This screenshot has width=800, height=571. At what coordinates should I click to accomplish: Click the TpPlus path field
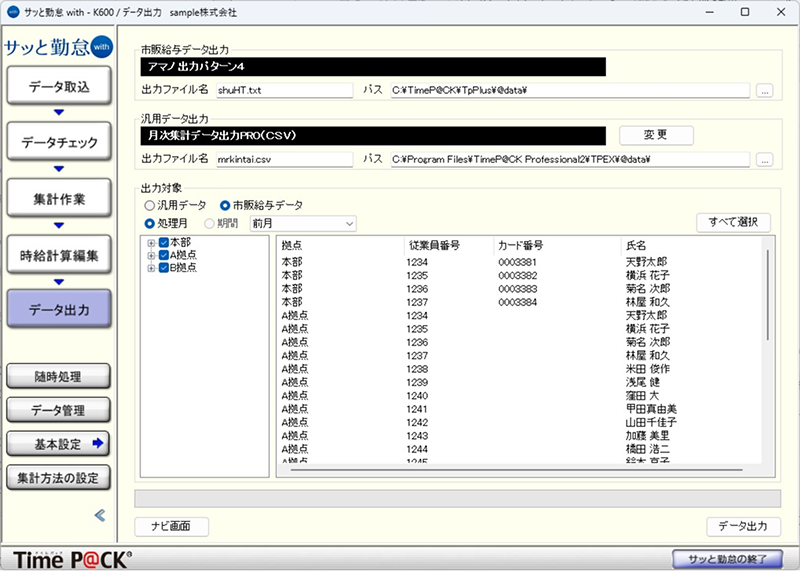tap(570, 90)
